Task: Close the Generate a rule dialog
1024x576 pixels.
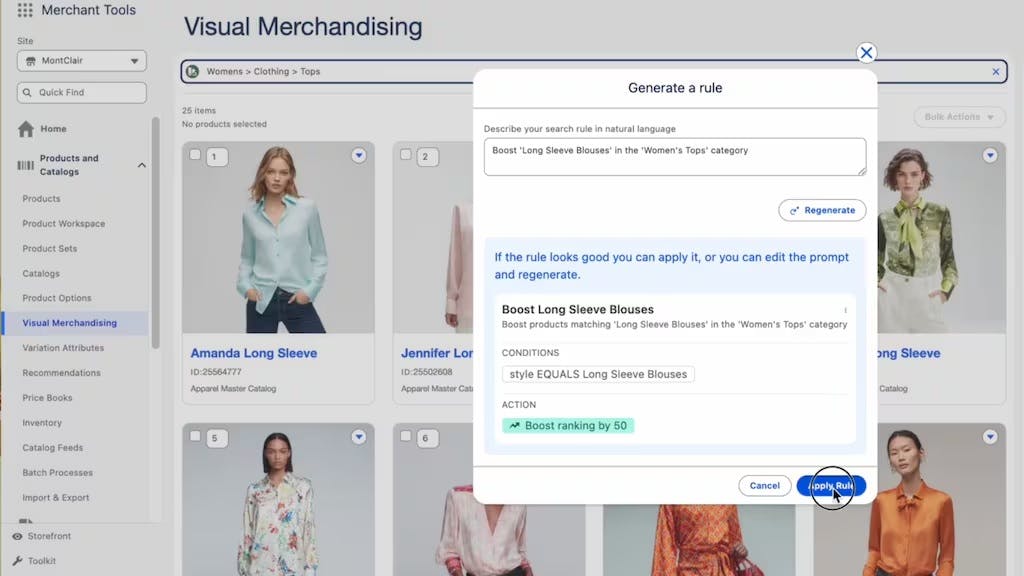Action: tap(866, 53)
